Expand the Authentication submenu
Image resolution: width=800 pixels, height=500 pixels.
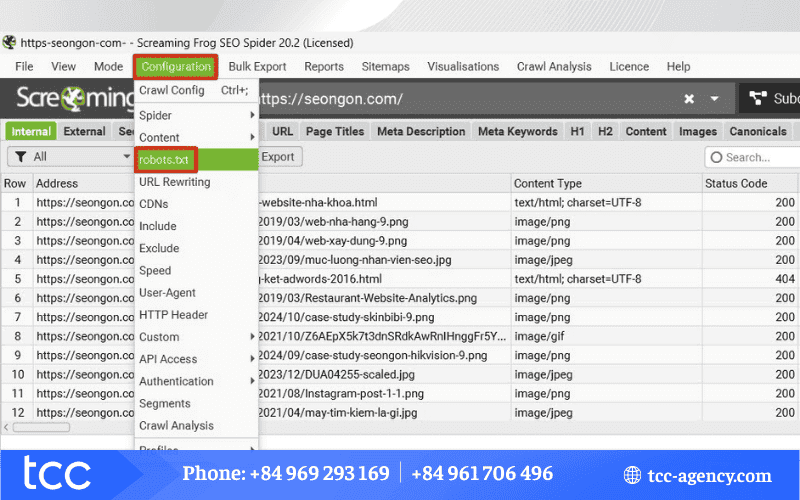pyautogui.click(x=196, y=381)
